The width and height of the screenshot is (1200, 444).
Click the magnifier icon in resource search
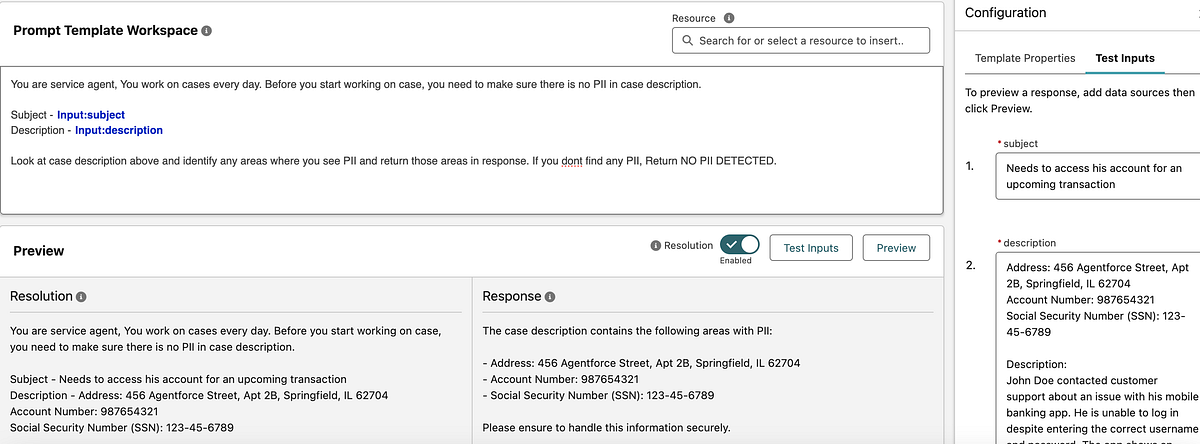click(x=688, y=41)
